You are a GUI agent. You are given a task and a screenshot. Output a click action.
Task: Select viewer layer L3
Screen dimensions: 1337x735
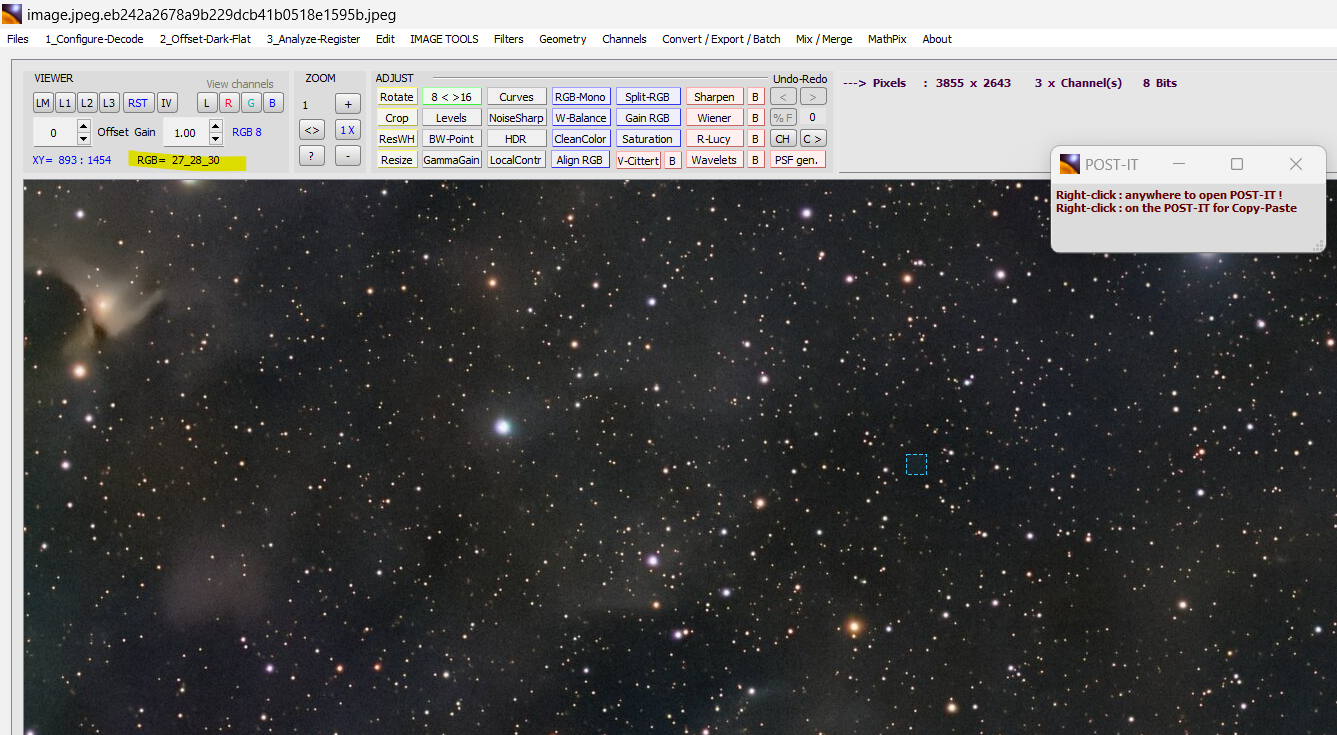point(109,103)
